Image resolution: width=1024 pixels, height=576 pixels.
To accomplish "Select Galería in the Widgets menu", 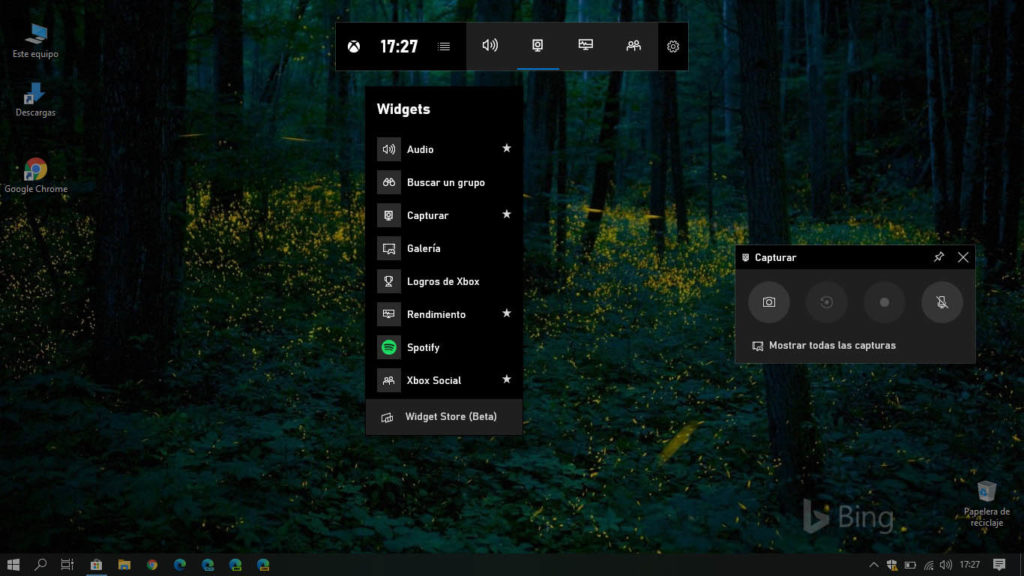I will pyautogui.click(x=423, y=248).
